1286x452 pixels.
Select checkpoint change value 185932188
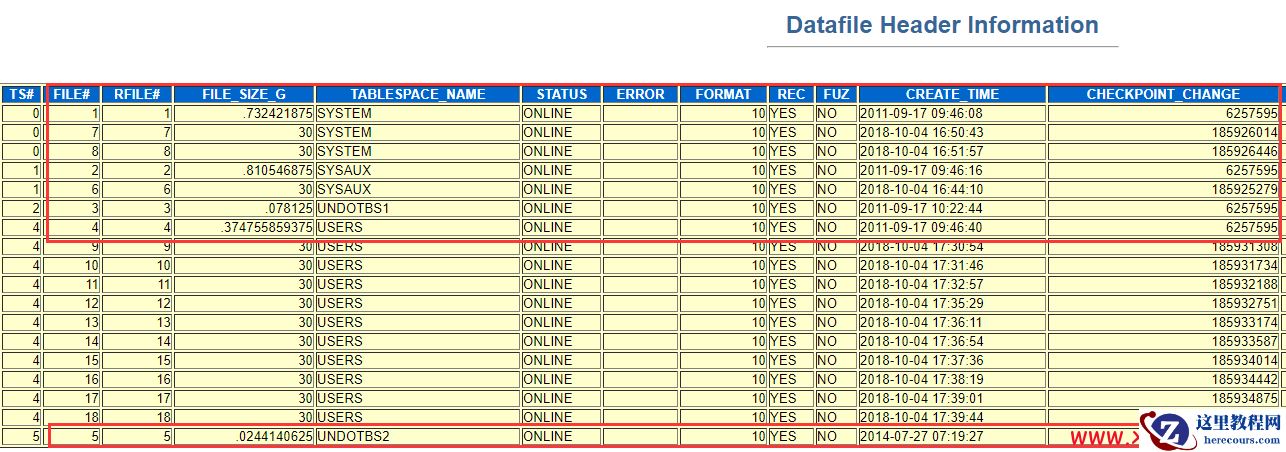tap(1245, 284)
